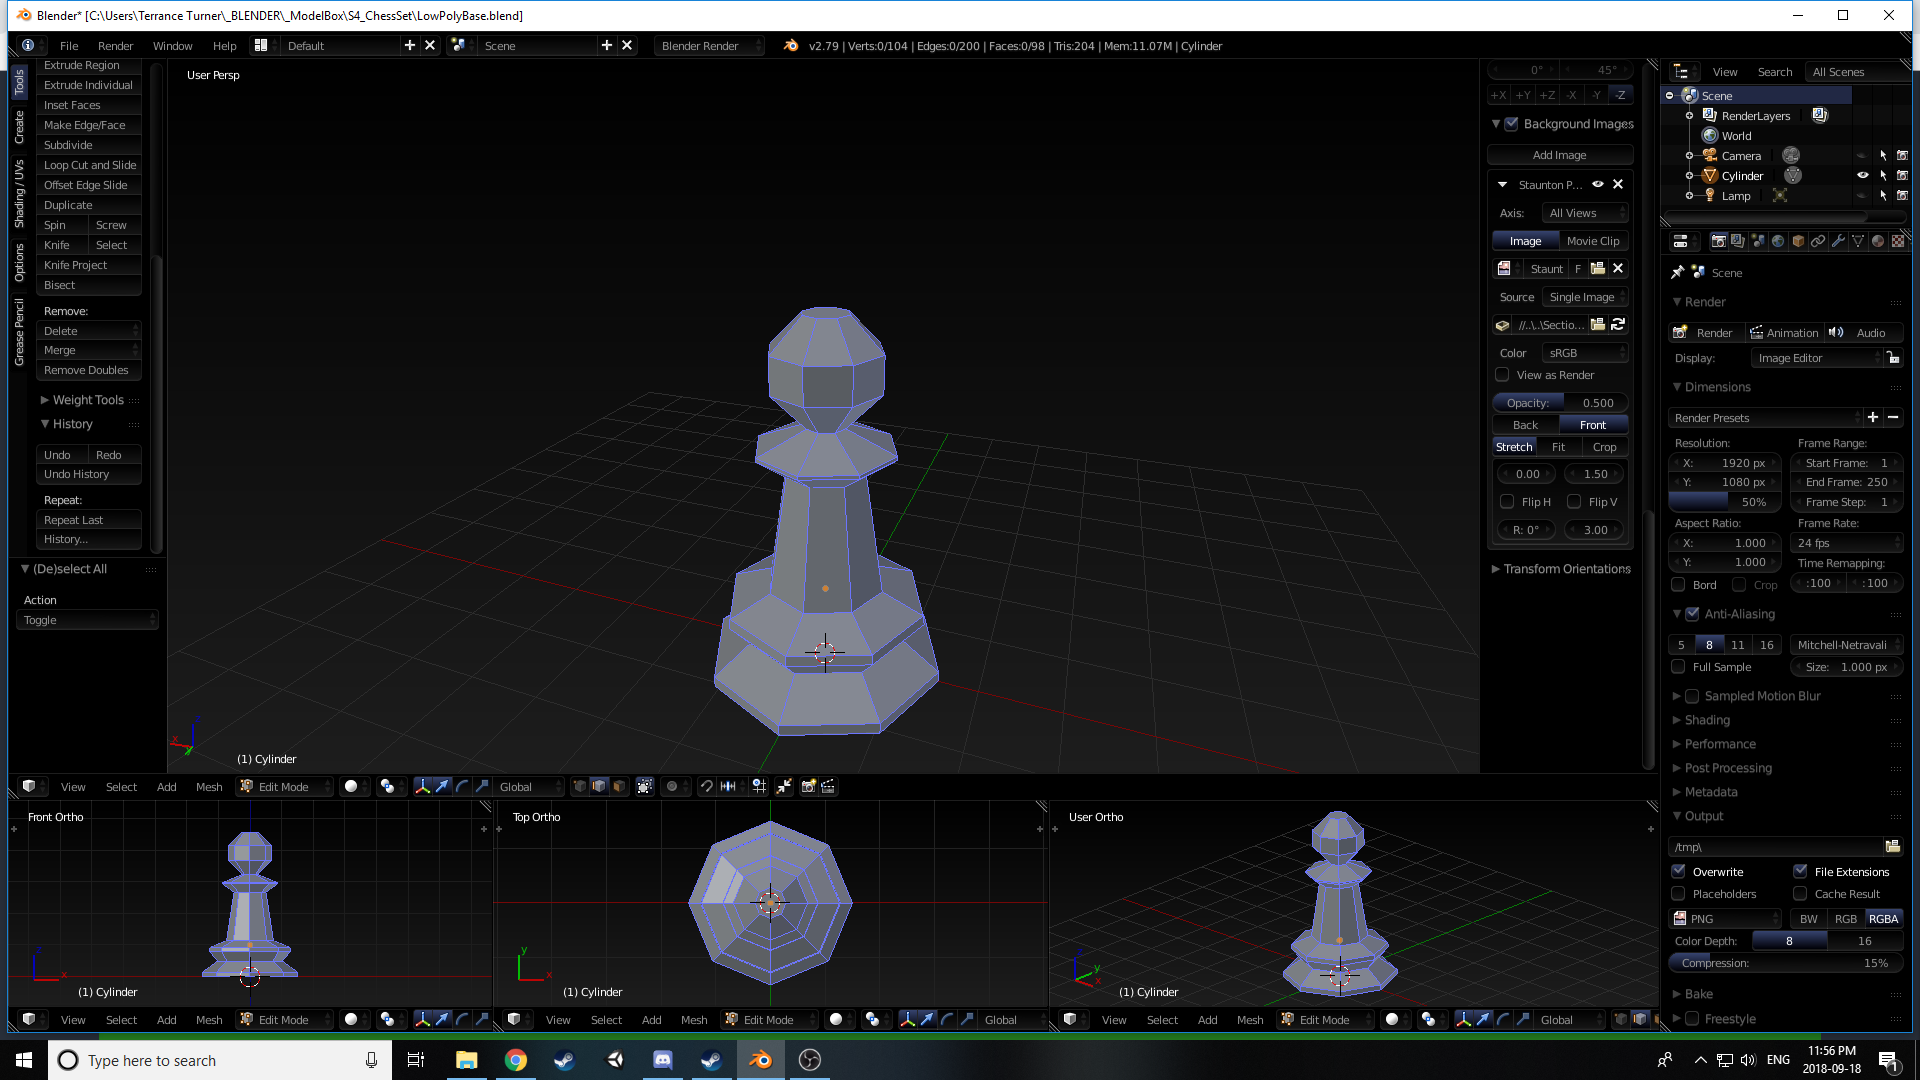Viewport: 1920px width, 1080px height.
Task: Toggle limit selection to visible icon
Action: 645,787
